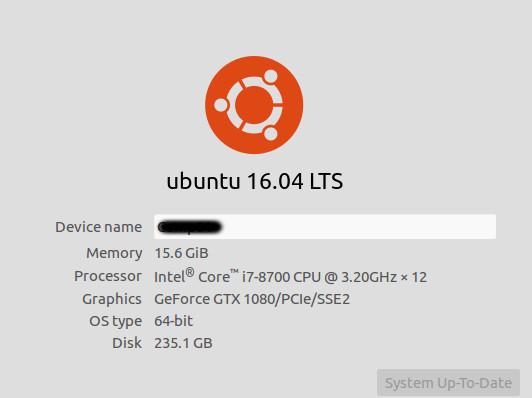Click the System Up-To-Date button
The height and width of the screenshot is (398, 532).
pyautogui.click(x=448, y=383)
